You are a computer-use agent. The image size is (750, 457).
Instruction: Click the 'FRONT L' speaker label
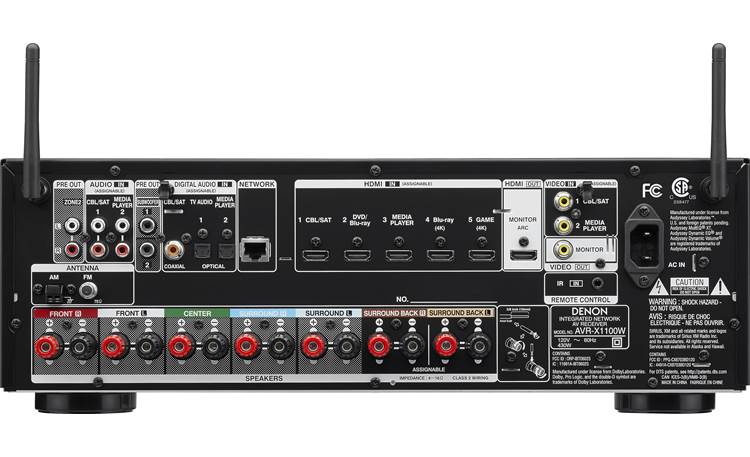131,313
